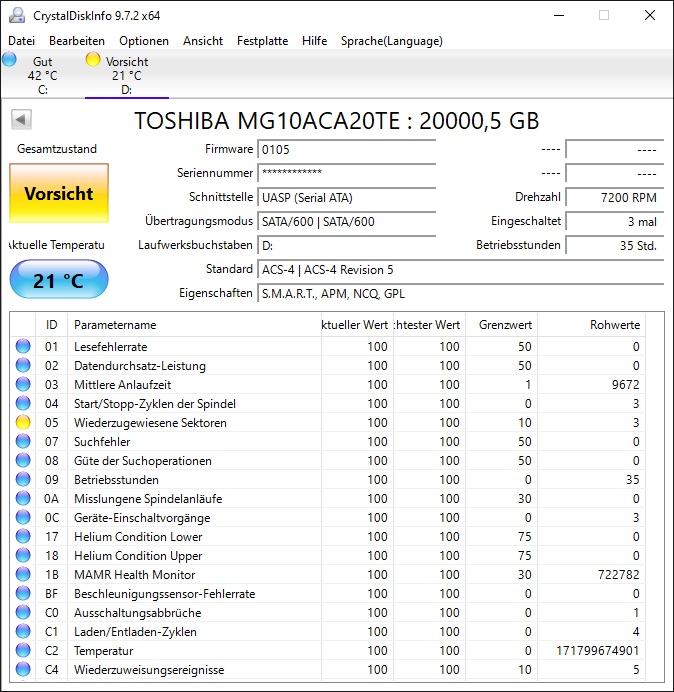Click raw value 722782
674x692 pixels.
point(618,575)
